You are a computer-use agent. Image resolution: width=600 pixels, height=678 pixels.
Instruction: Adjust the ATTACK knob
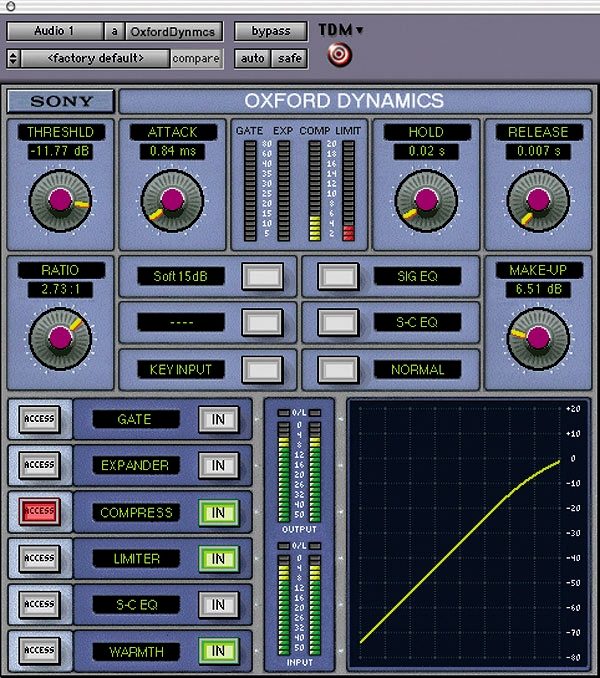coord(172,201)
